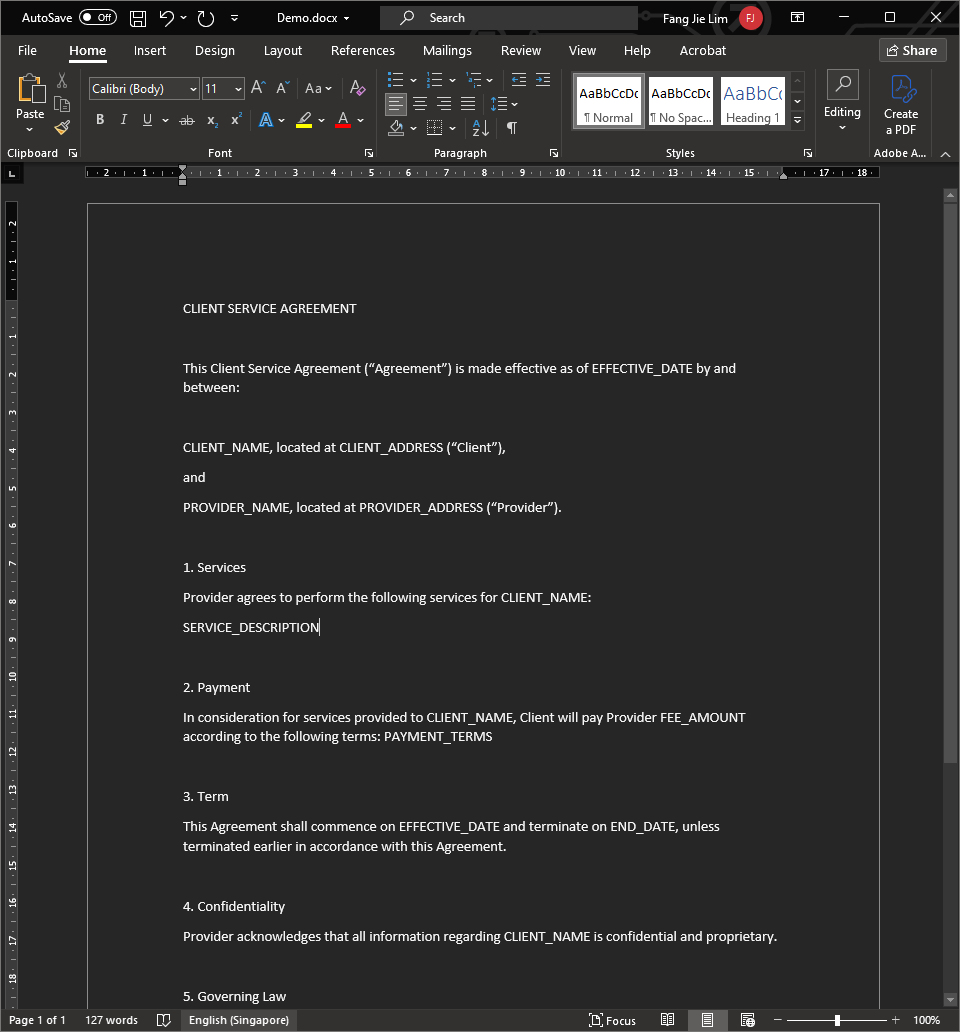Switch to the References tab
960x1032 pixels.
[363, 51]
